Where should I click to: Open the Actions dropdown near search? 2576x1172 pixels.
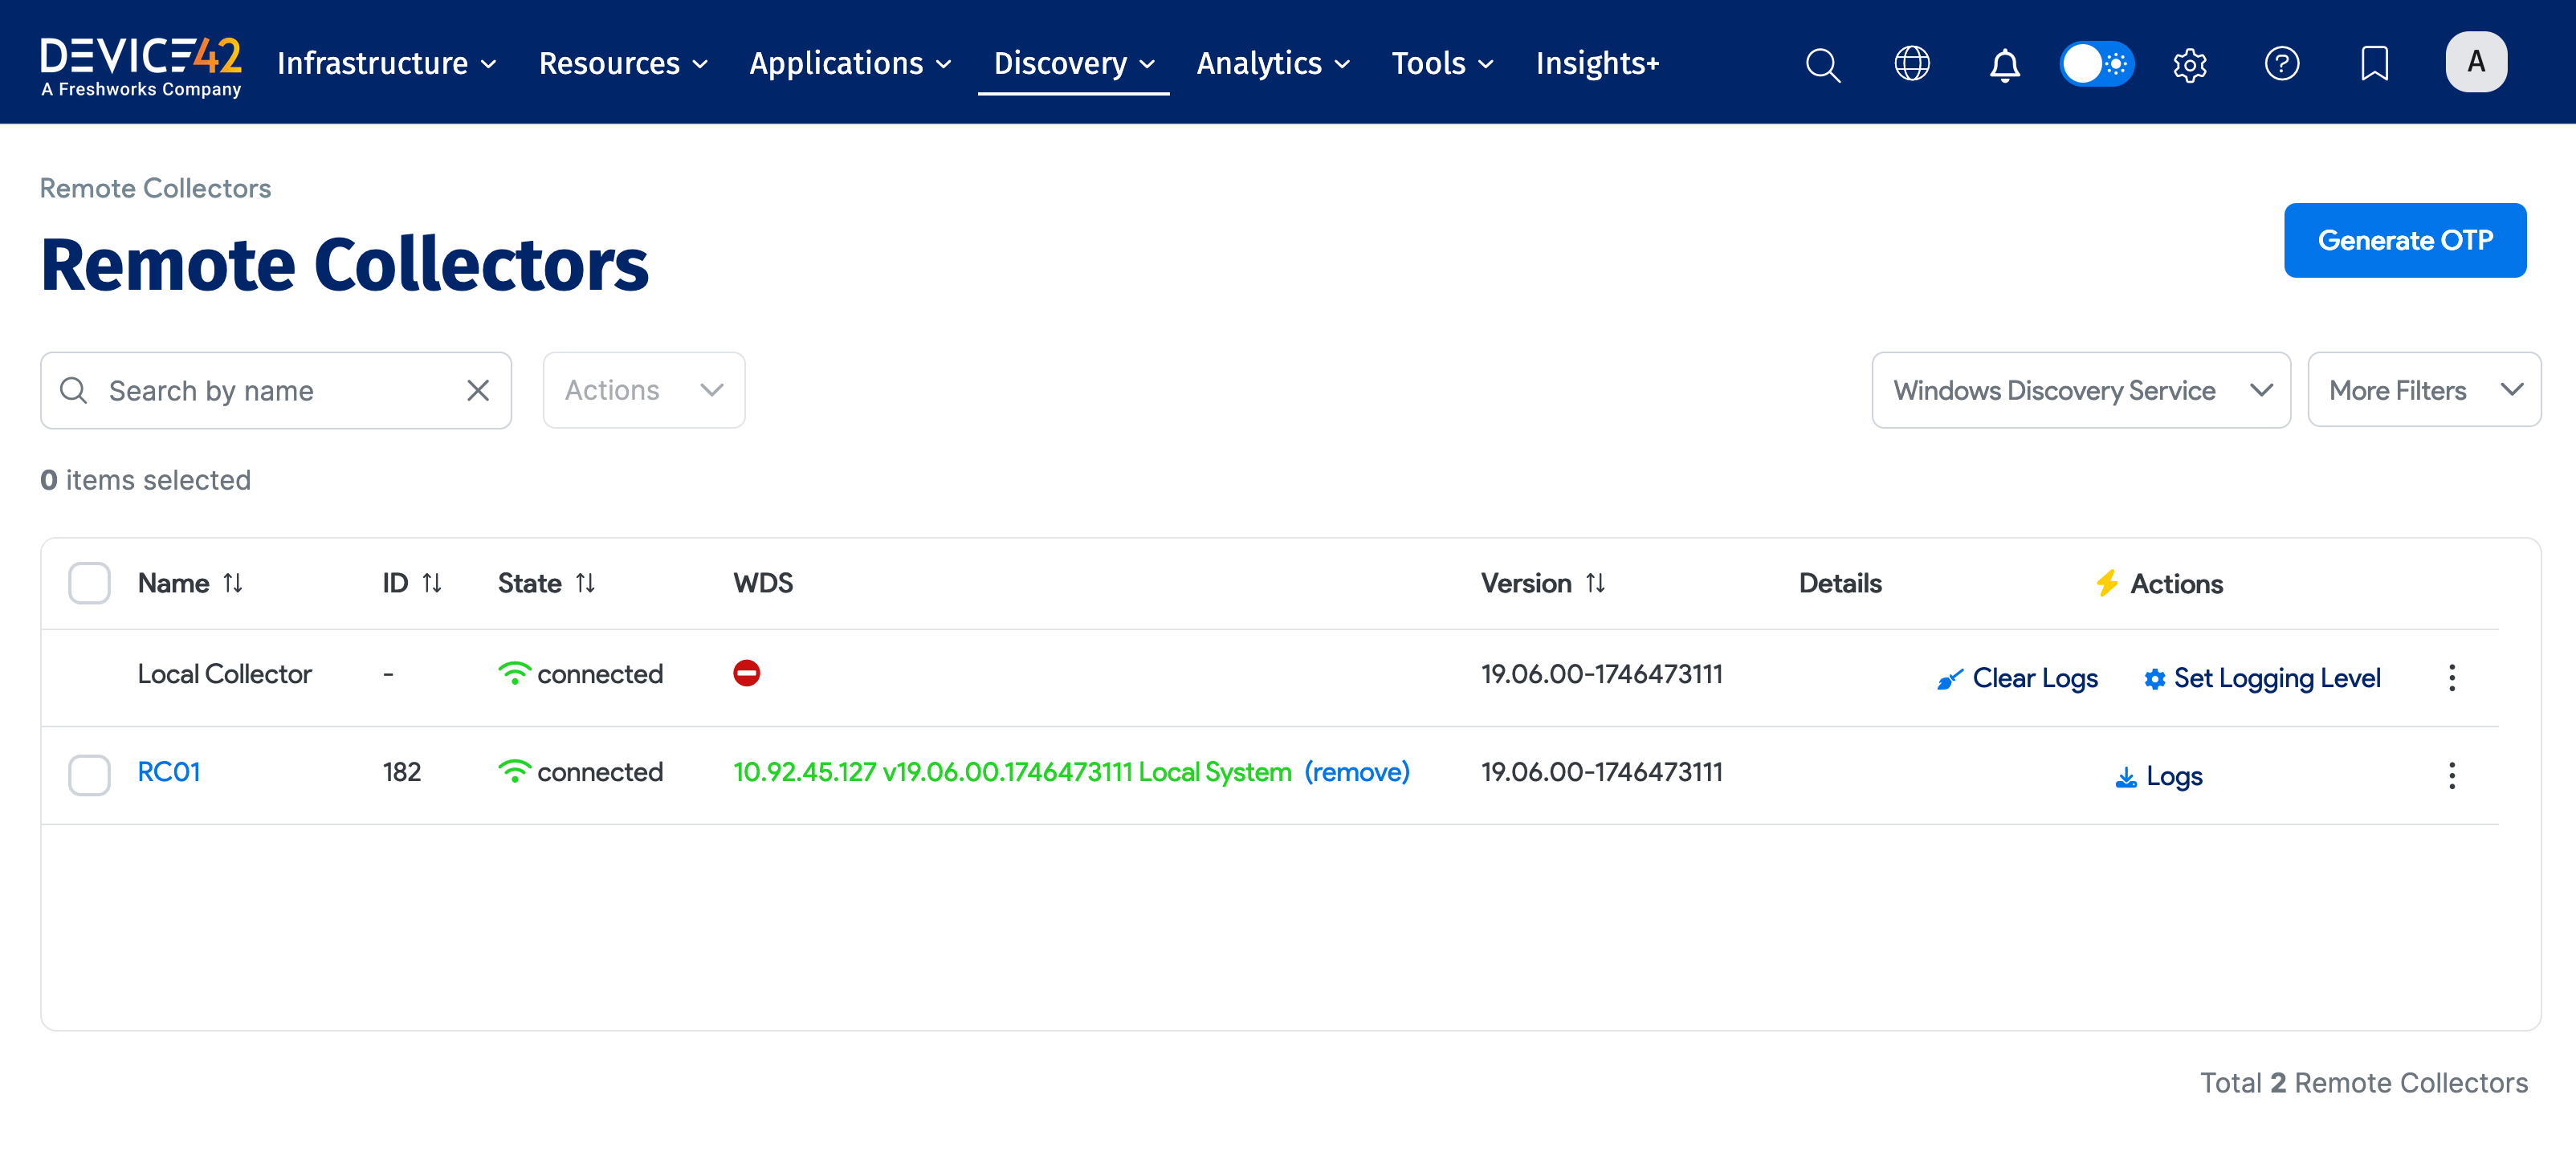pos(643,390)
